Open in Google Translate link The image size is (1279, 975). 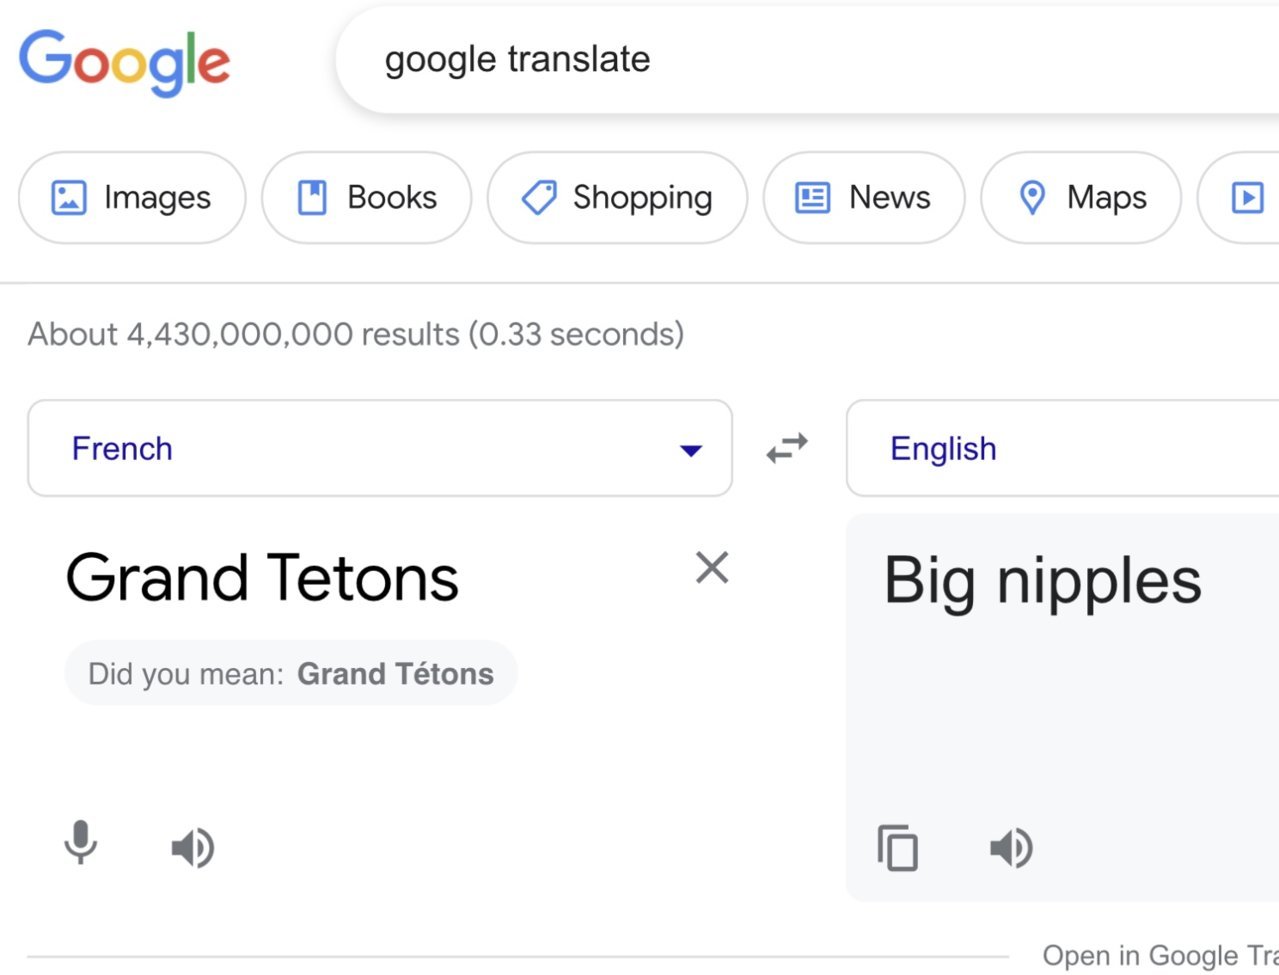click(1160, 955)
